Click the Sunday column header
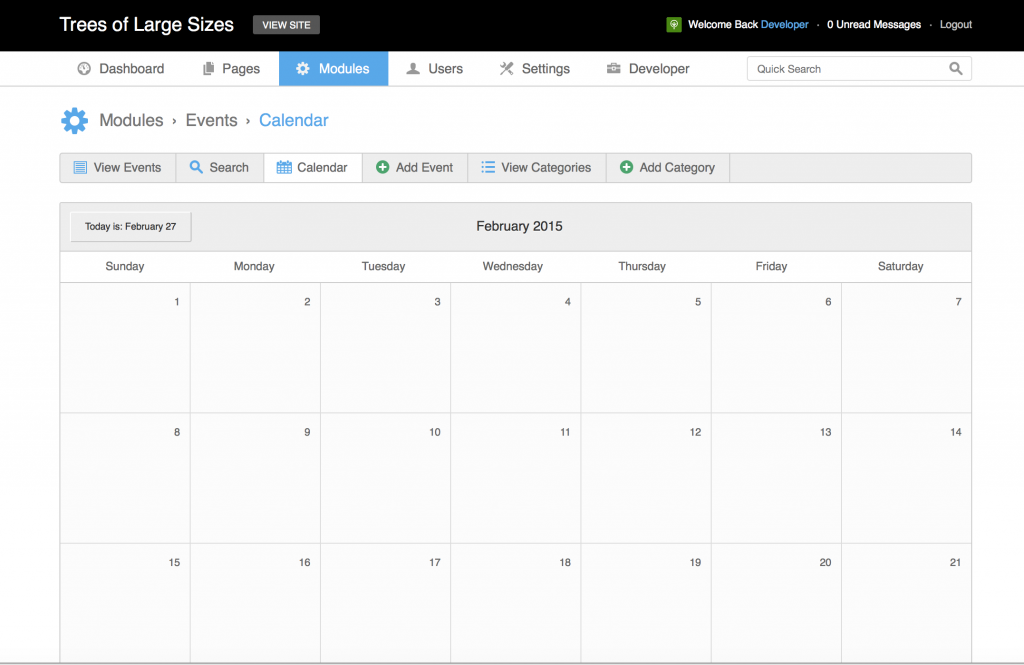This screenshot has height=665, width=1024. tap(125, 267)
